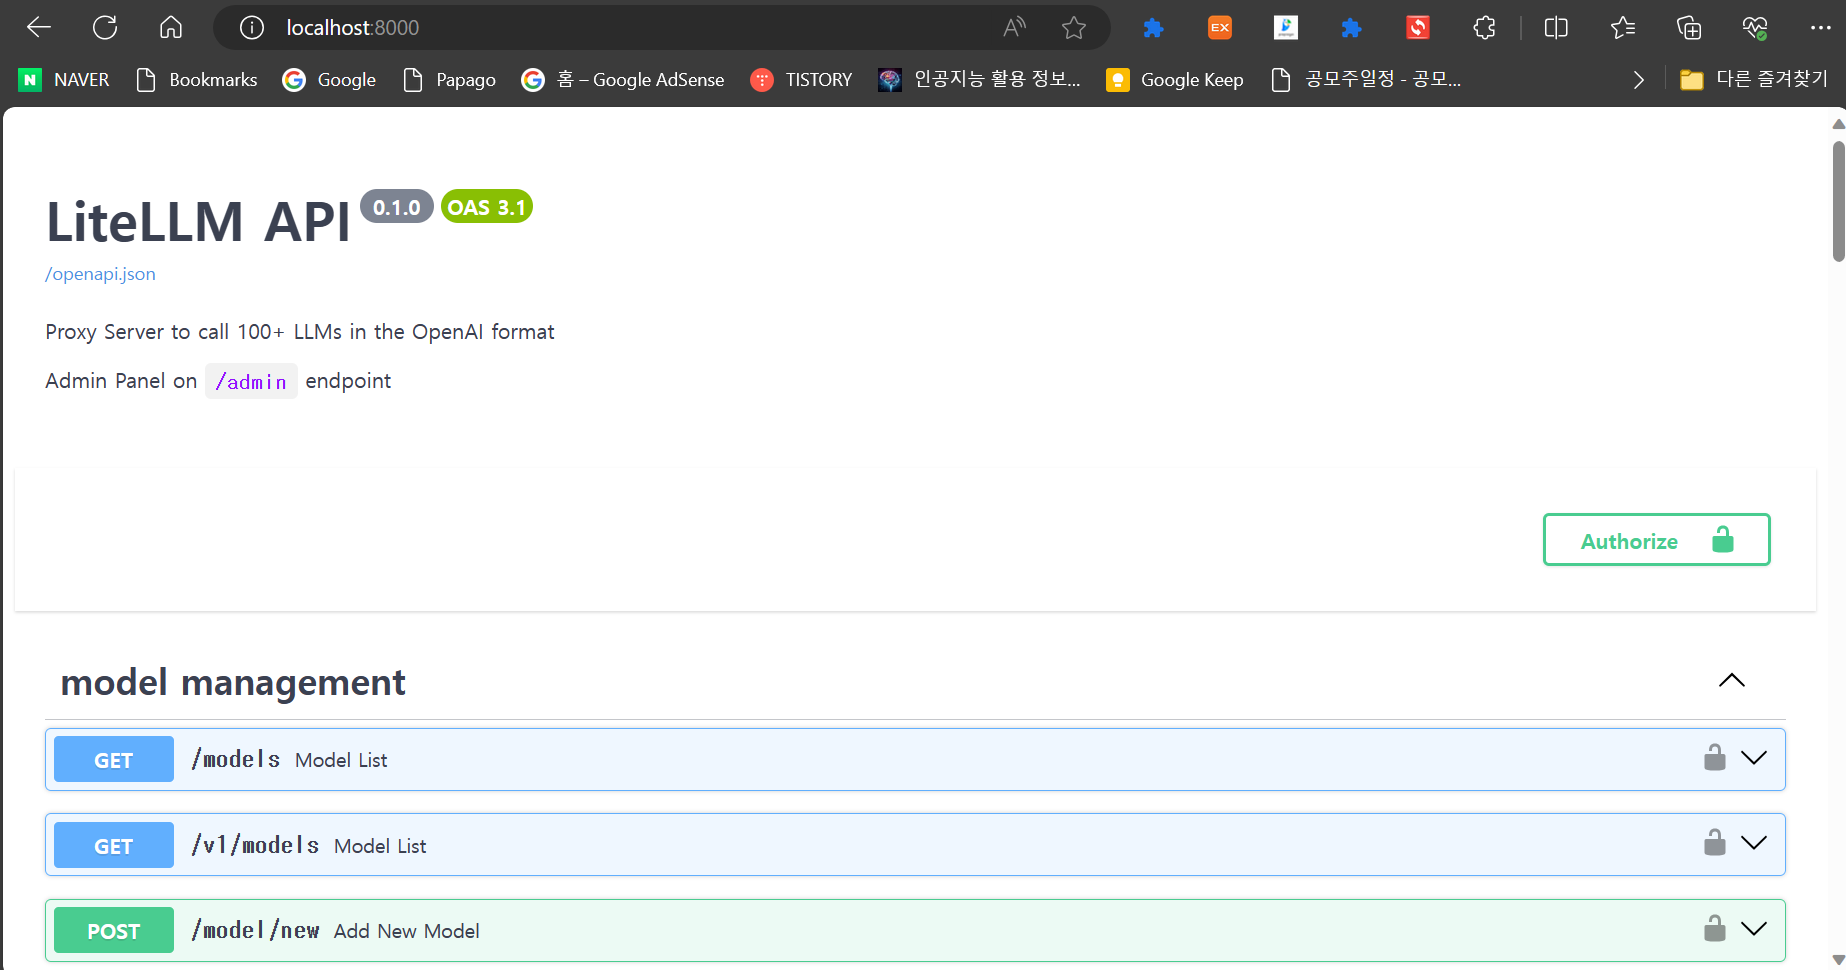Open 인공지능 활용 정보 bookmark

[979, 80]
